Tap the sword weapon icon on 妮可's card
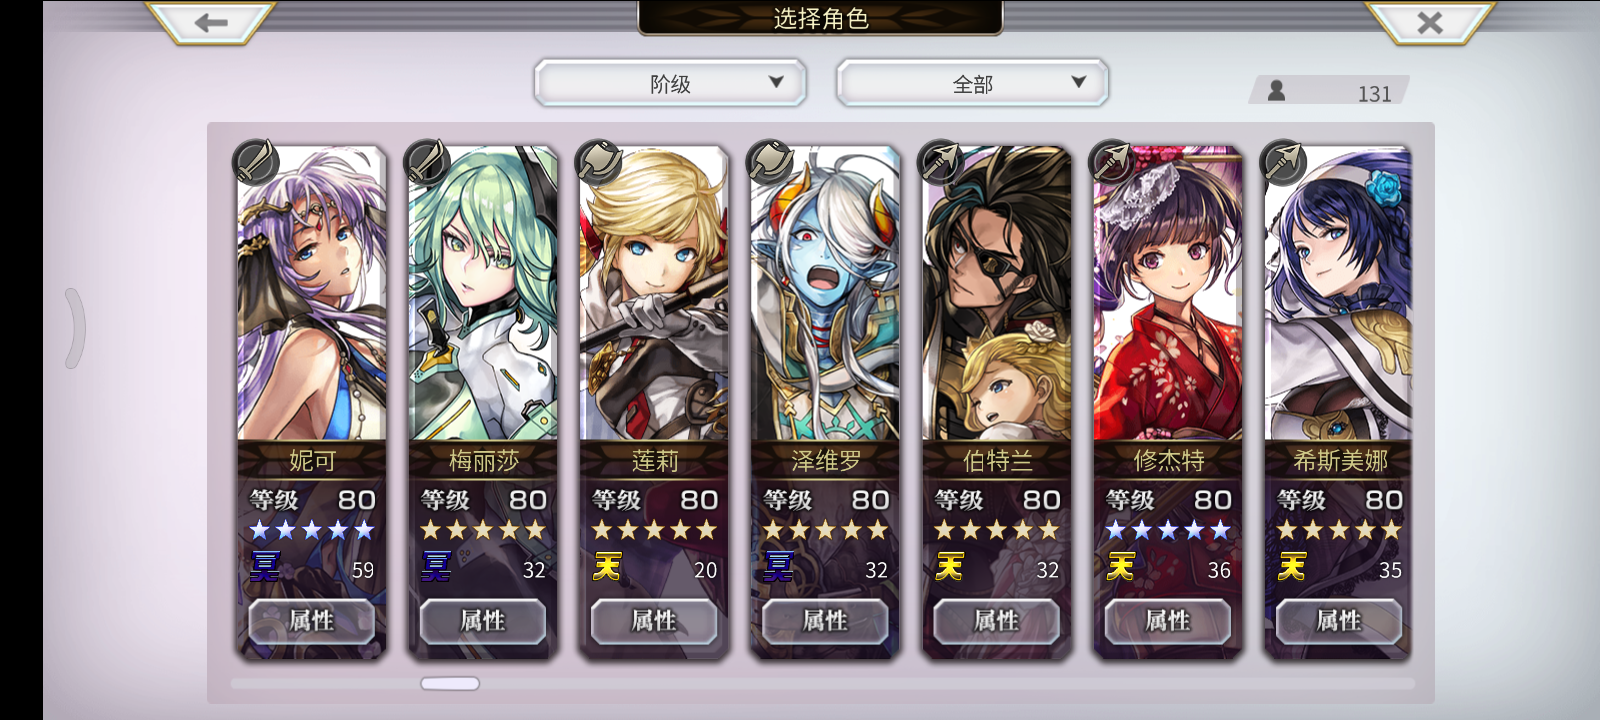The width and height of the screenshot is (1600, 720). (255, 161)
